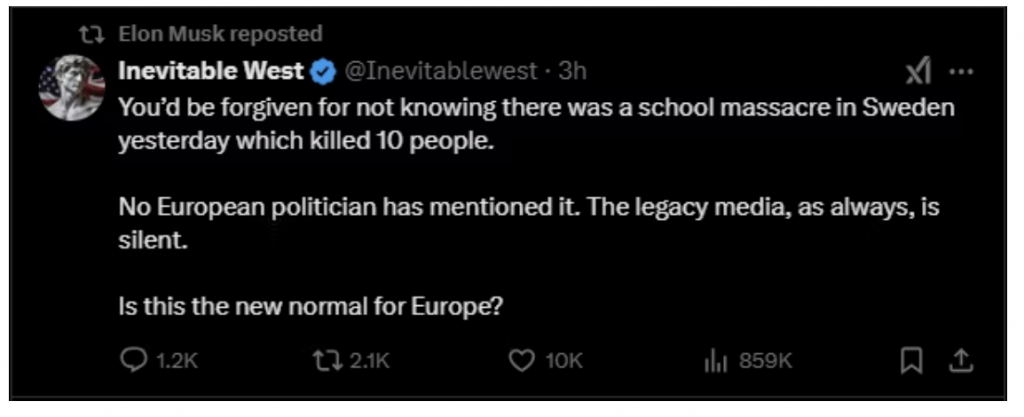Click the blue verified badge

(x=323, y=72)
